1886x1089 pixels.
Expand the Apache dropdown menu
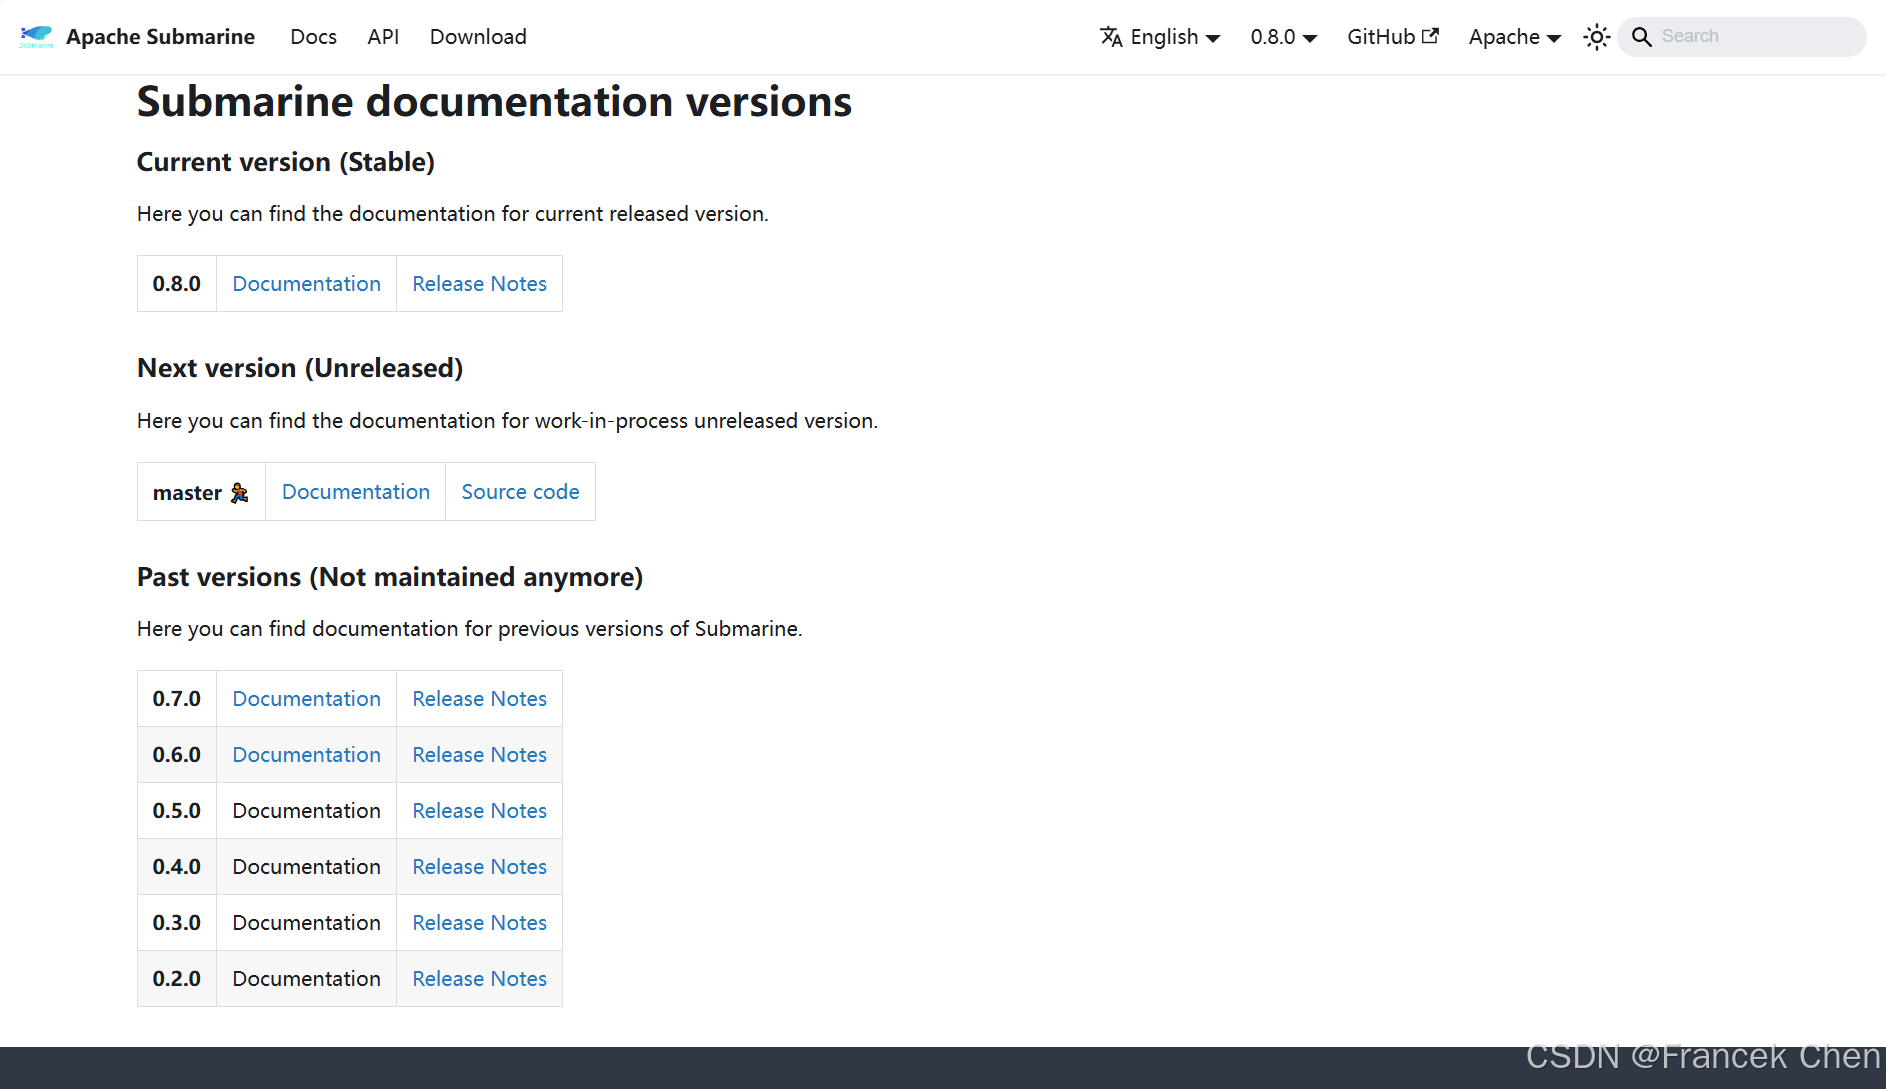click(1514, 37)
